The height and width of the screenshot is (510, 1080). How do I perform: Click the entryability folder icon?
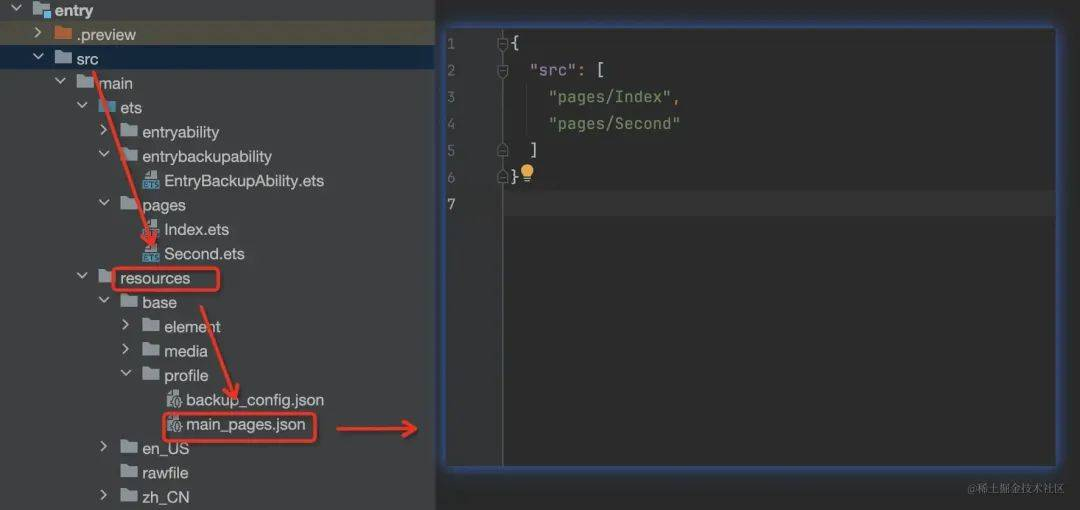point(129,131)
